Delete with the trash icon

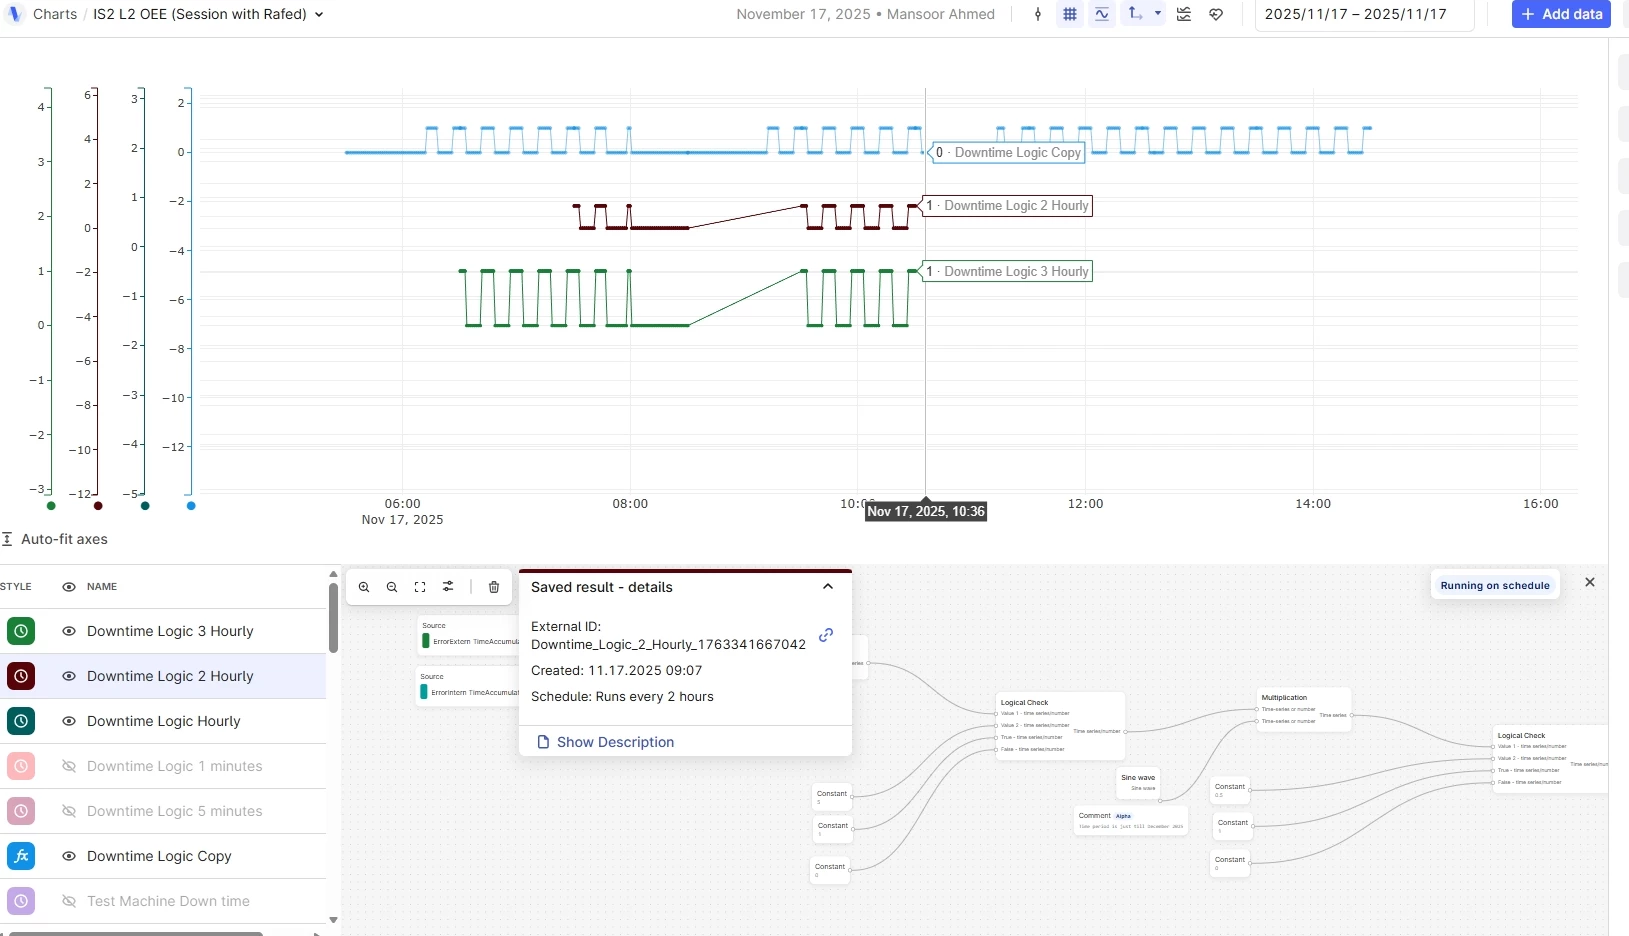494,587
